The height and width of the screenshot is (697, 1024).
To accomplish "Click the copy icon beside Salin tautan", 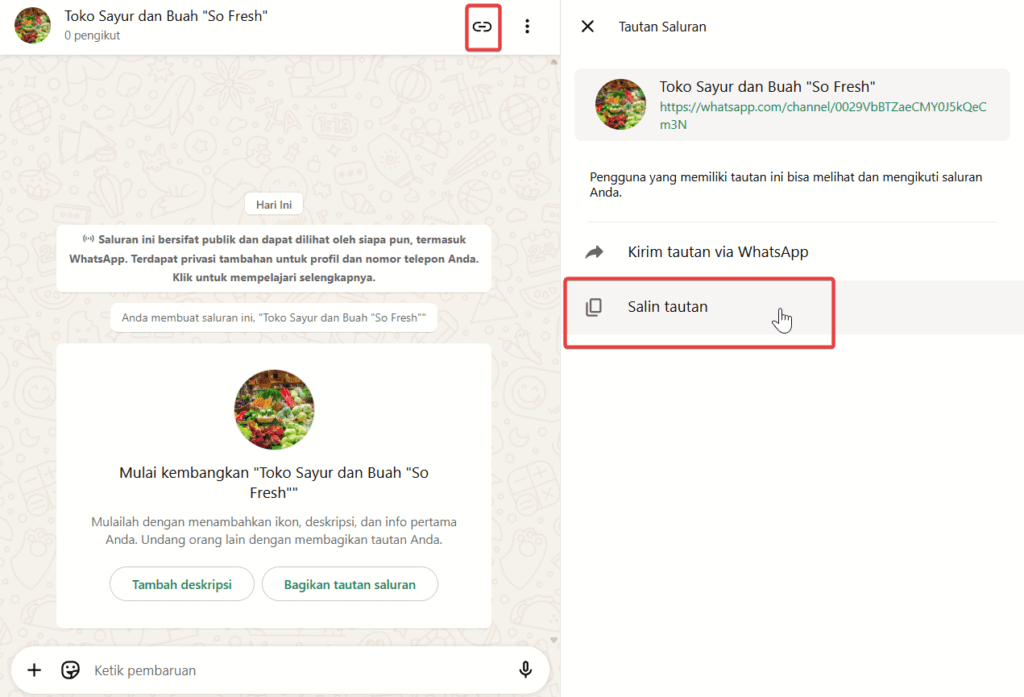I will coord(594,307).
